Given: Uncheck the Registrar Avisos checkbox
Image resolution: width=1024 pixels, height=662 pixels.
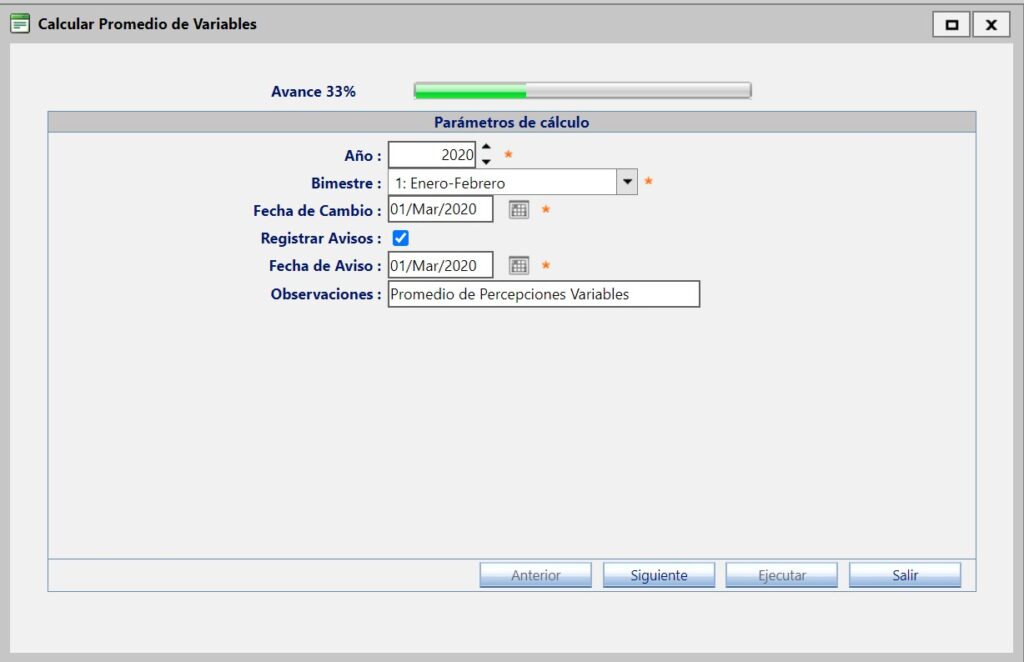Looking at the screenshot, I should 401,238.
